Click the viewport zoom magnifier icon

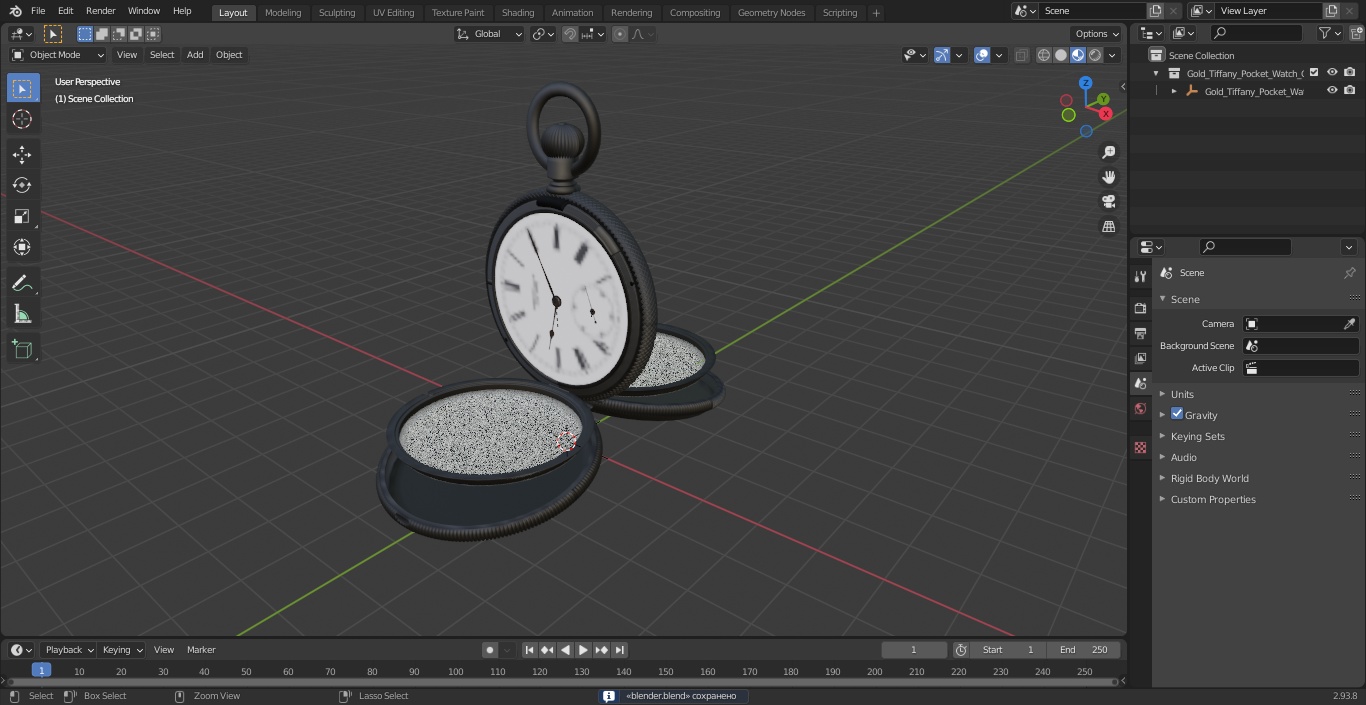(1108, 152)
